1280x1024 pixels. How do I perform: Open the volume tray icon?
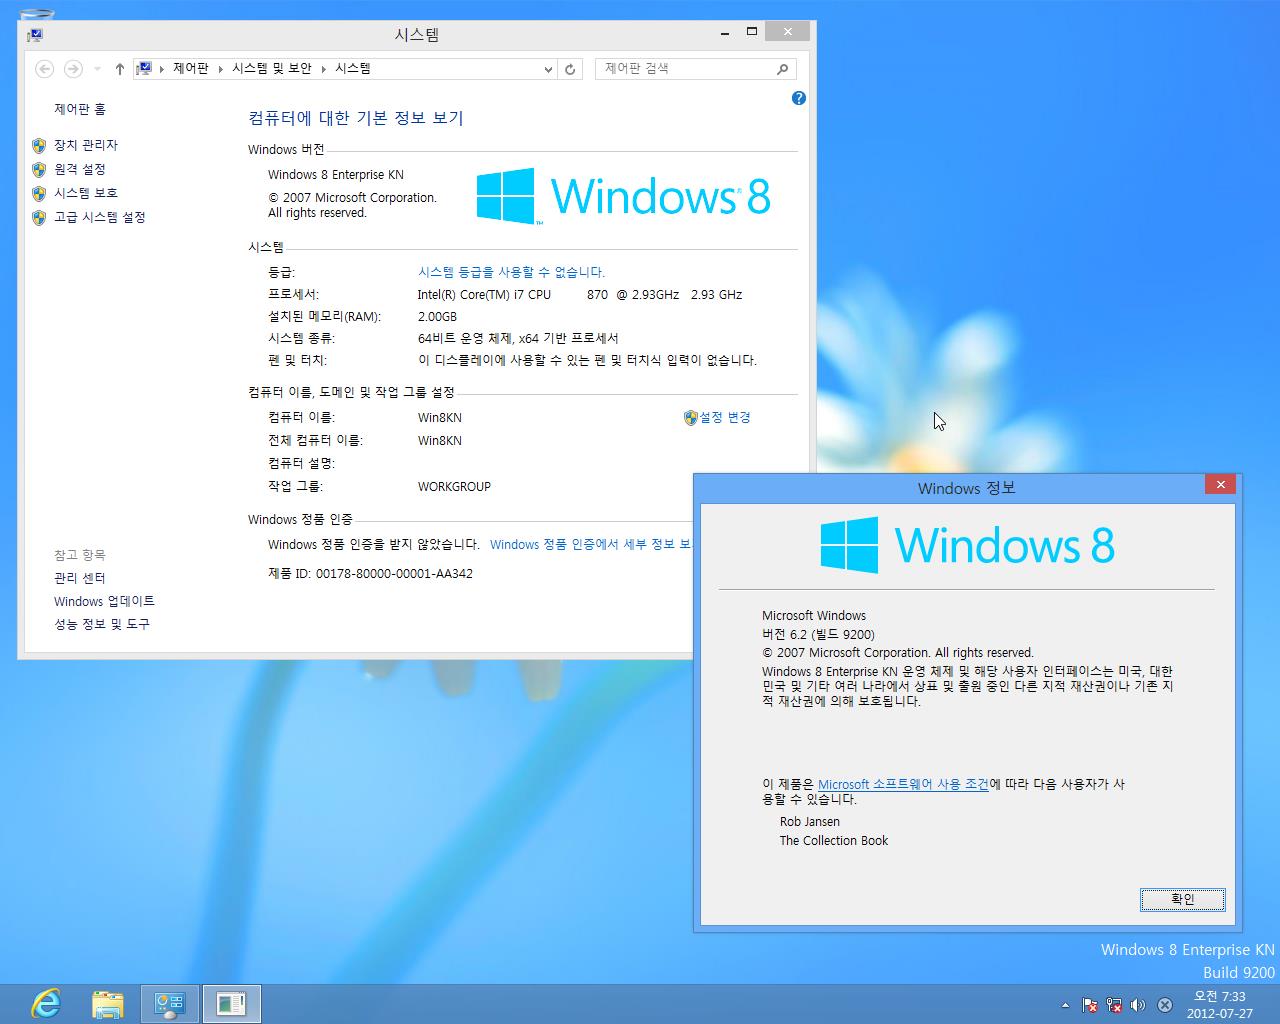[x=1137, y=1005]
